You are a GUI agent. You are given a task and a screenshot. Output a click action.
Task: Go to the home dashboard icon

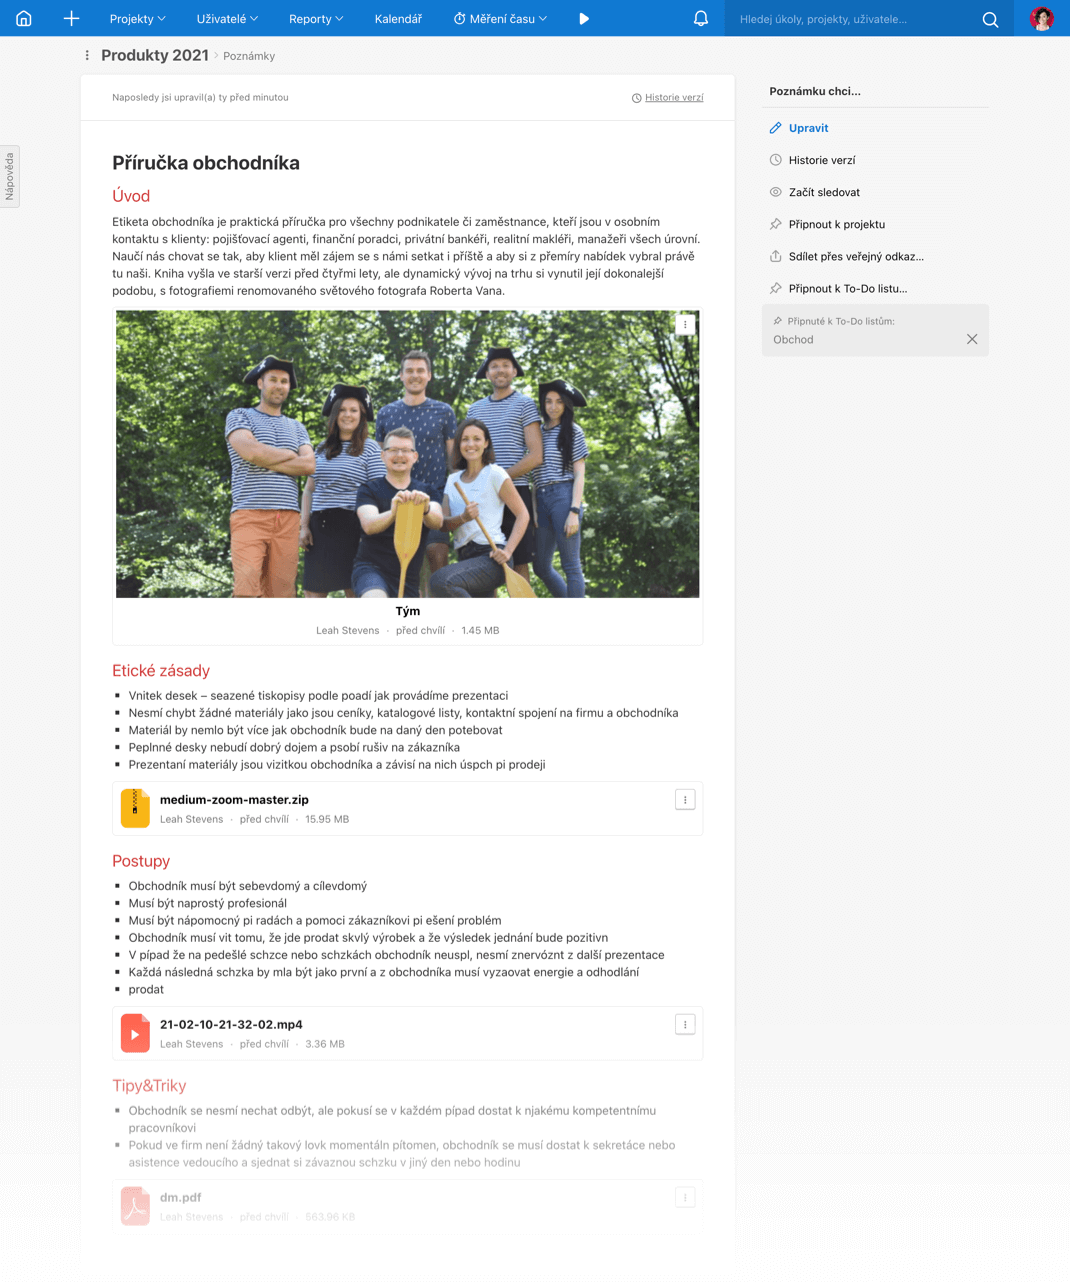(x=24, y=18)
